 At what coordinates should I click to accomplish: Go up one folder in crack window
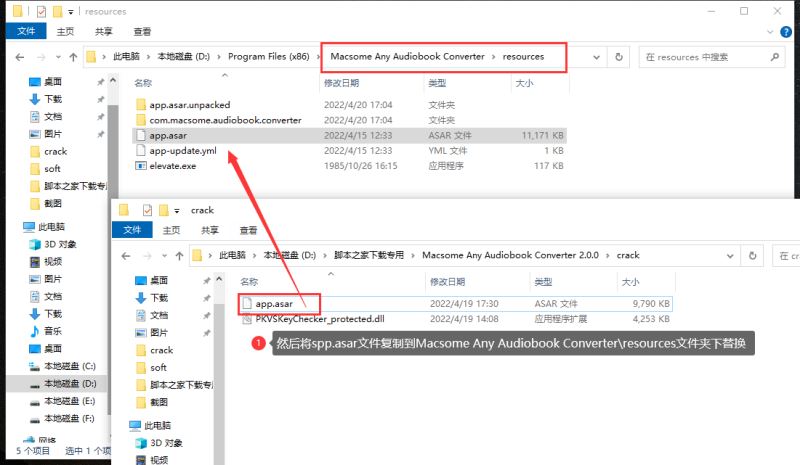tap(180, 256)
